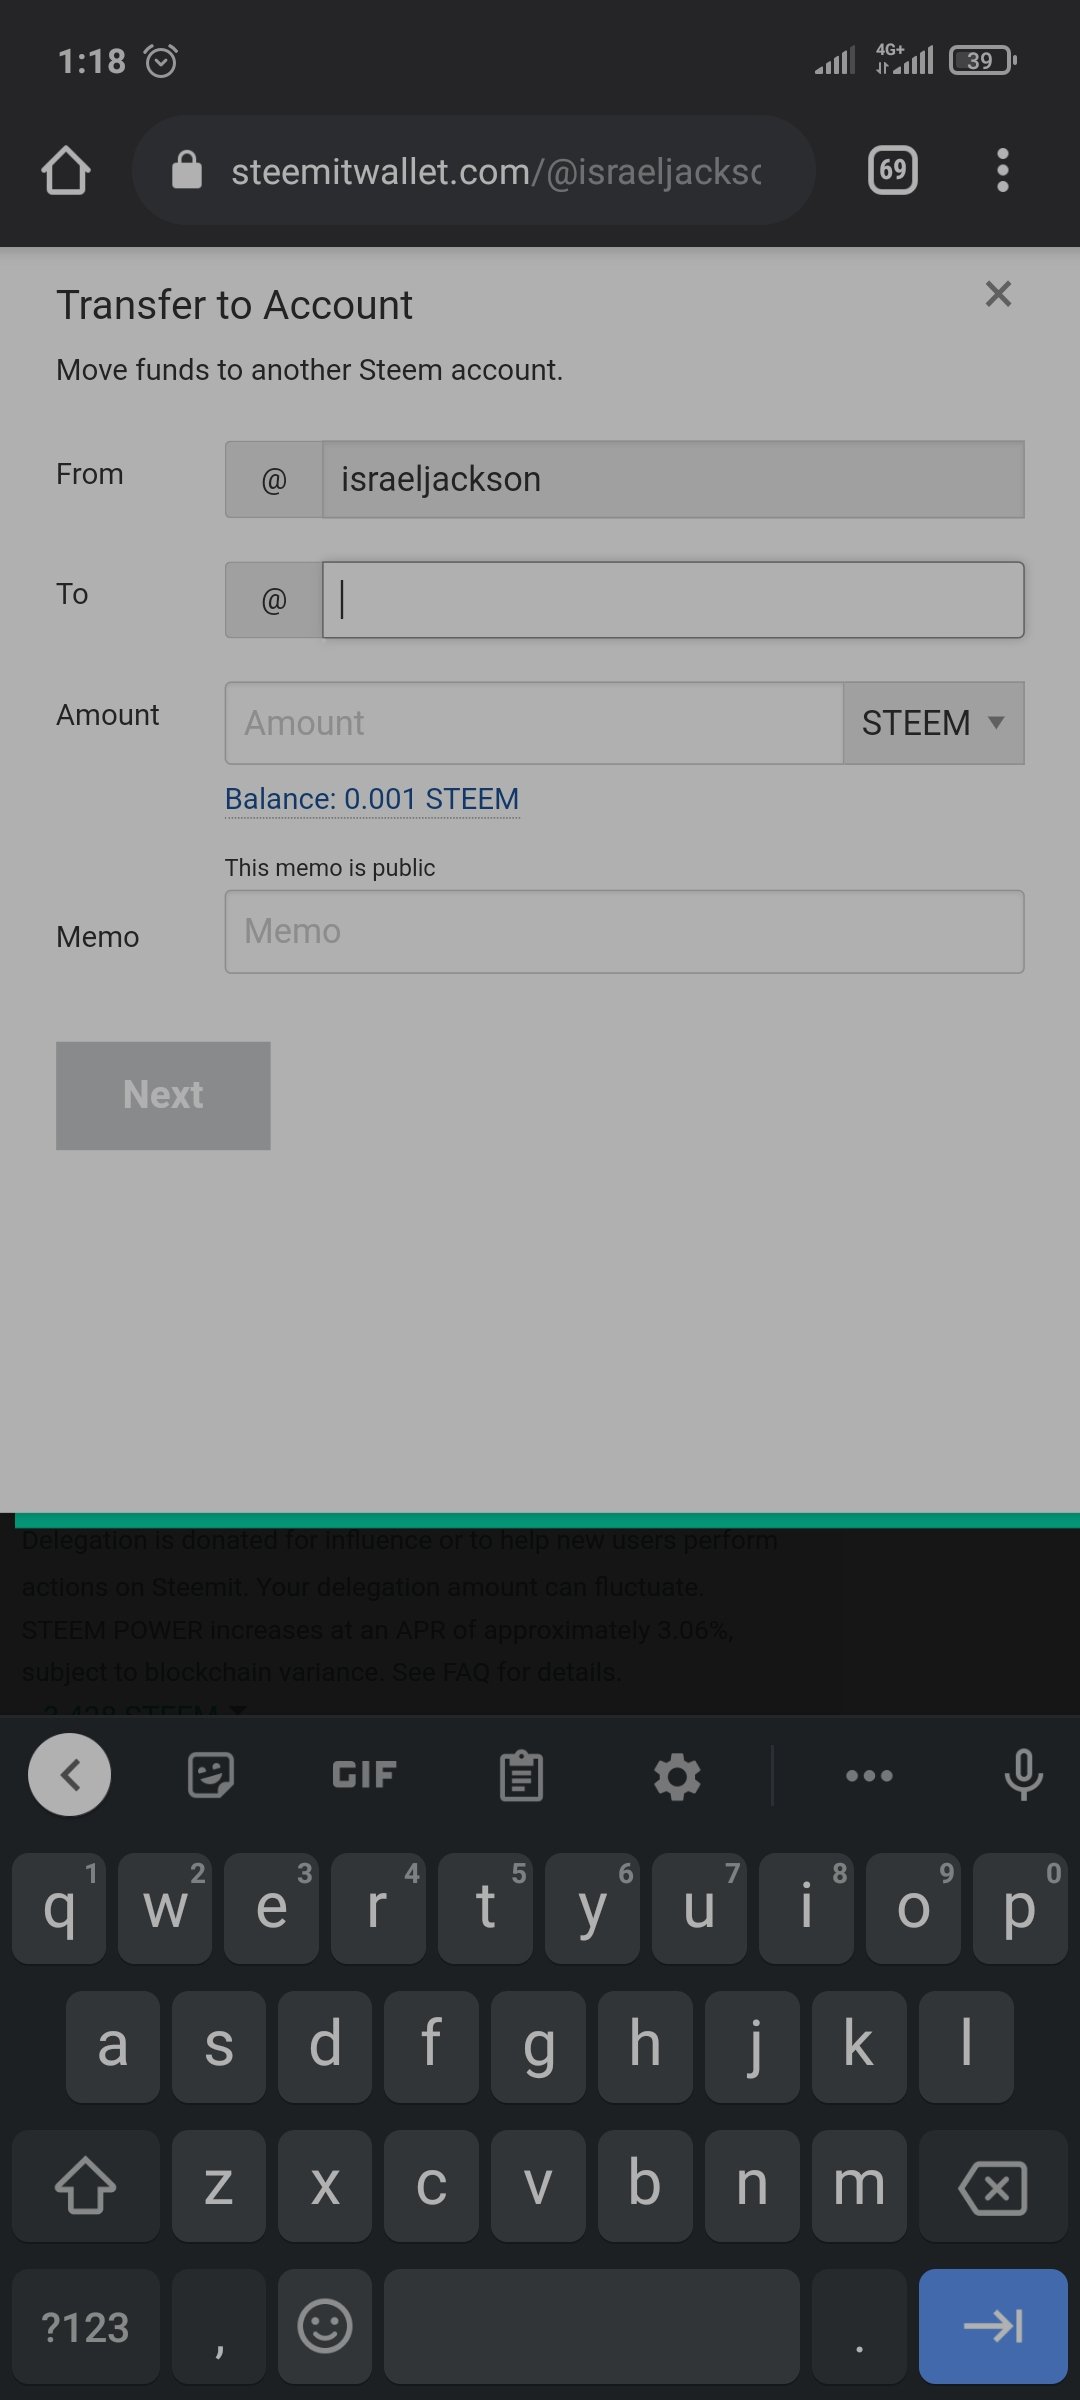Tap the q key

[x=59, y=1908]
